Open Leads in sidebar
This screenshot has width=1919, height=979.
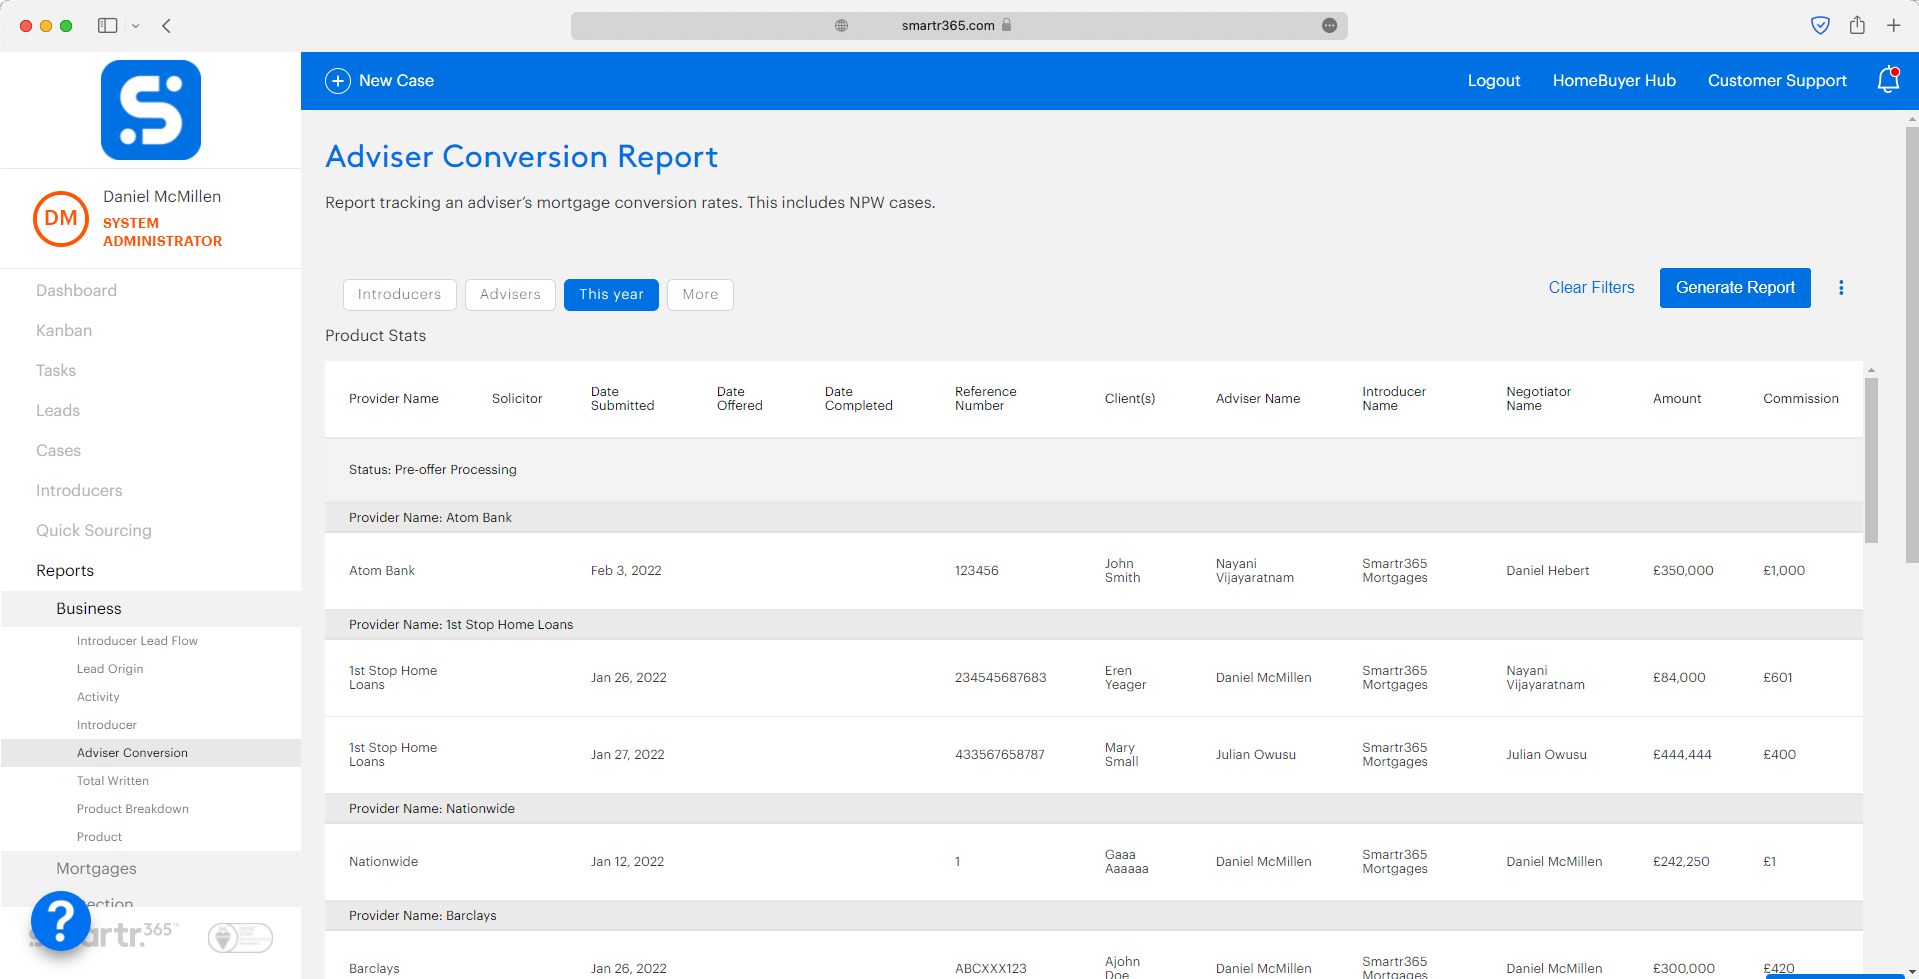click(58, 411)
